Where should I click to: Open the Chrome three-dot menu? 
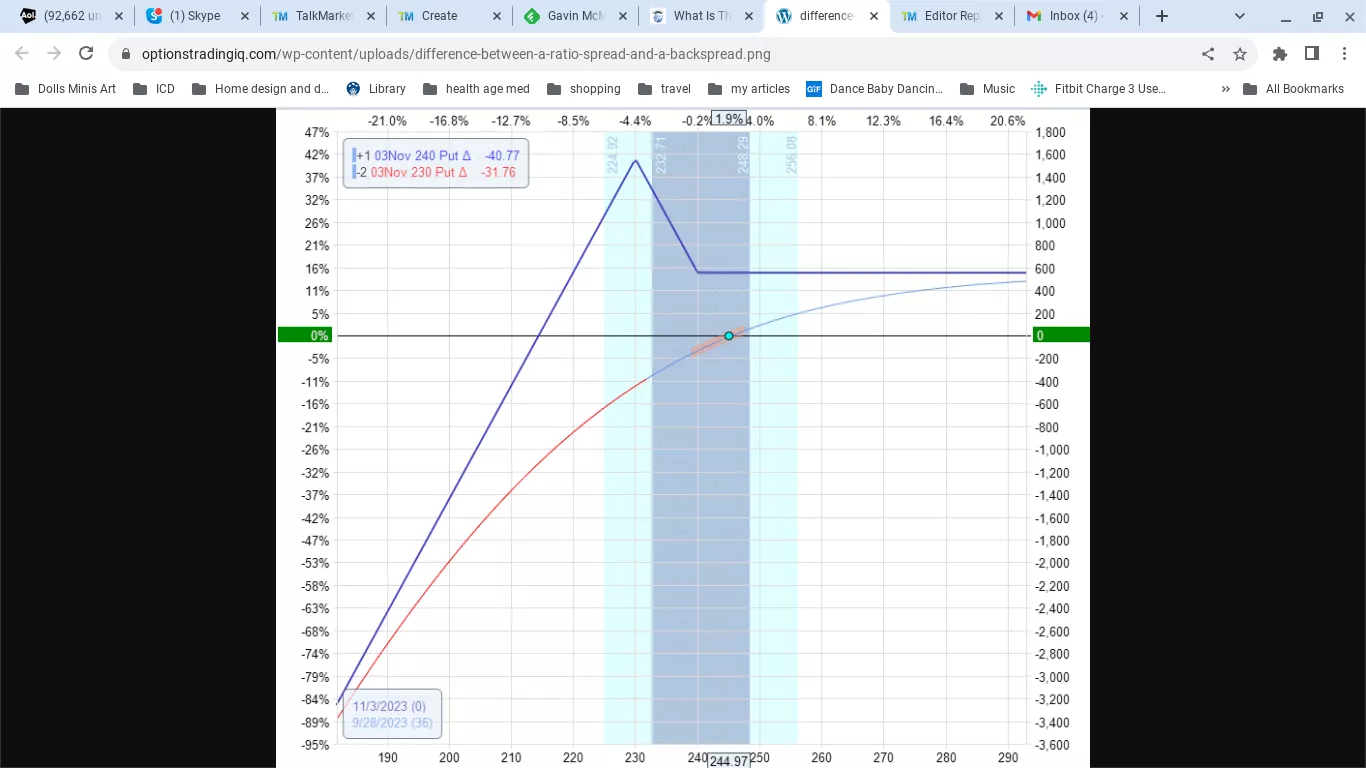(x=1344, y=54)
